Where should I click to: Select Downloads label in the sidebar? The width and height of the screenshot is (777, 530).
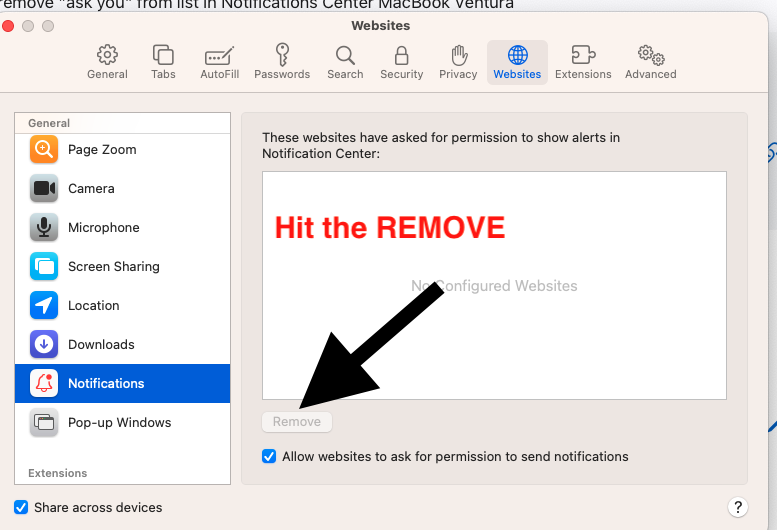point(101,345)
